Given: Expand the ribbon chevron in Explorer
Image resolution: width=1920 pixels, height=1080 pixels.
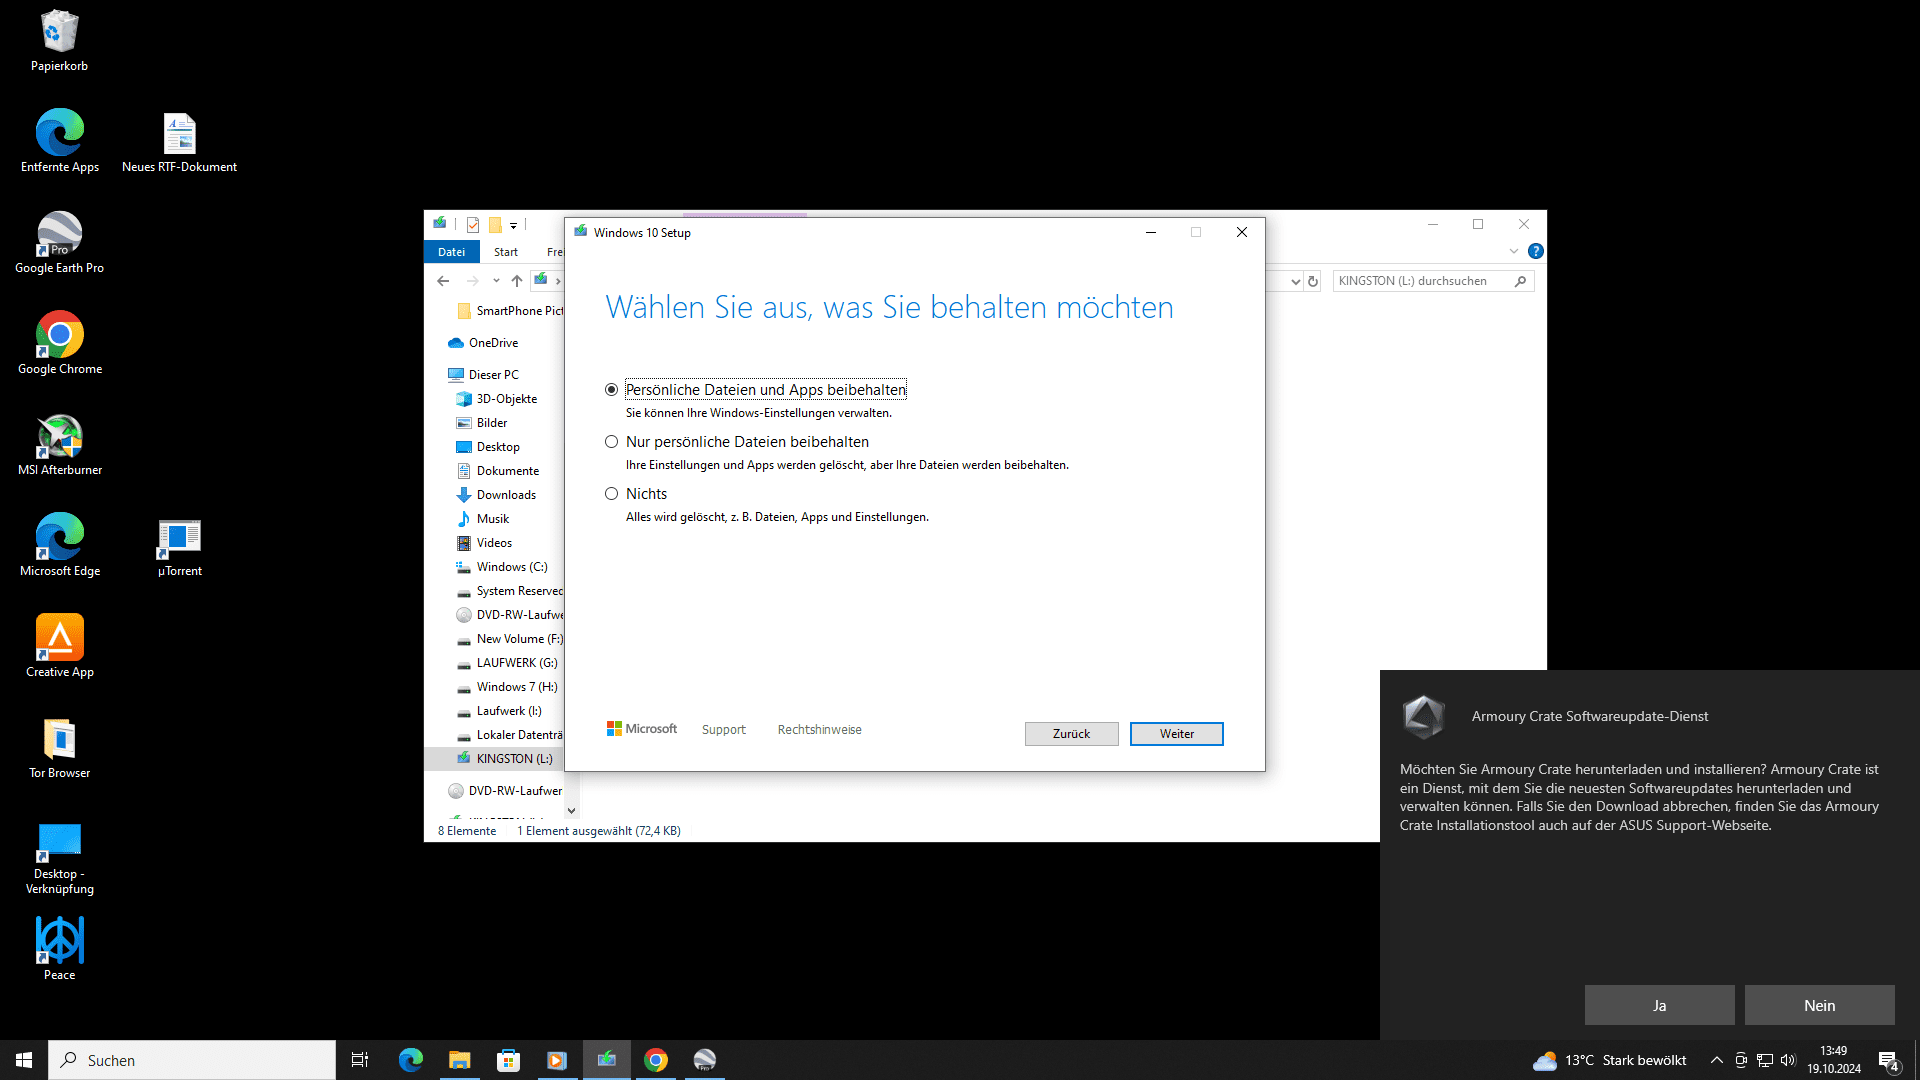Looking at the screenshot, I should point(1513,251).
